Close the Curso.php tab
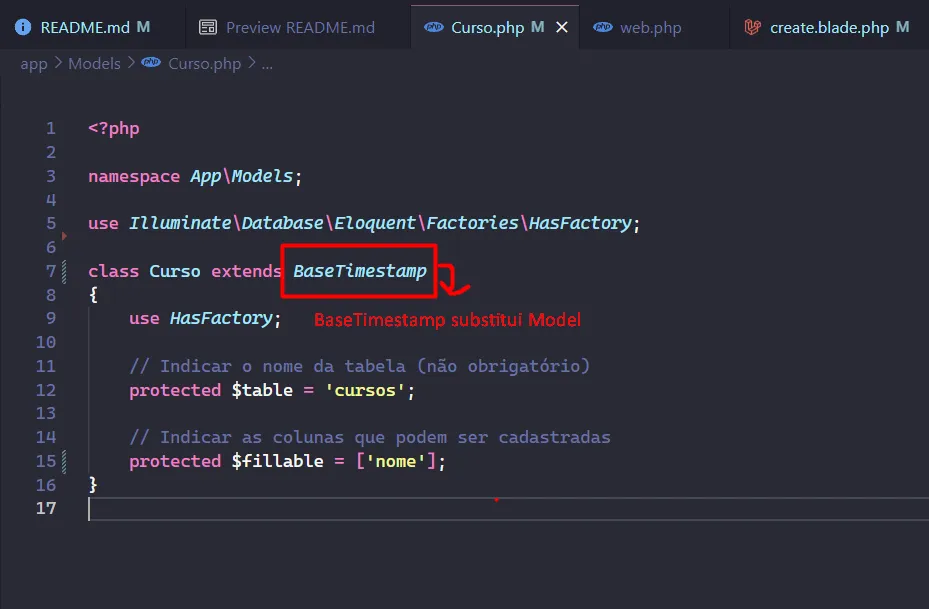Screen dimensions: 929x609 click(561, 27)
